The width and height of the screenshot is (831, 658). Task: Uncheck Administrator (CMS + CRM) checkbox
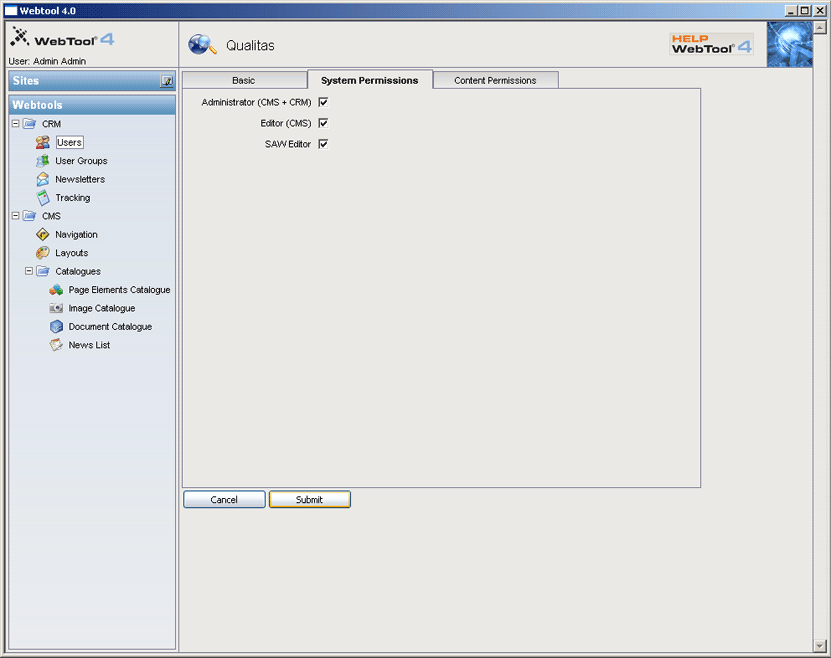point(323,102)
